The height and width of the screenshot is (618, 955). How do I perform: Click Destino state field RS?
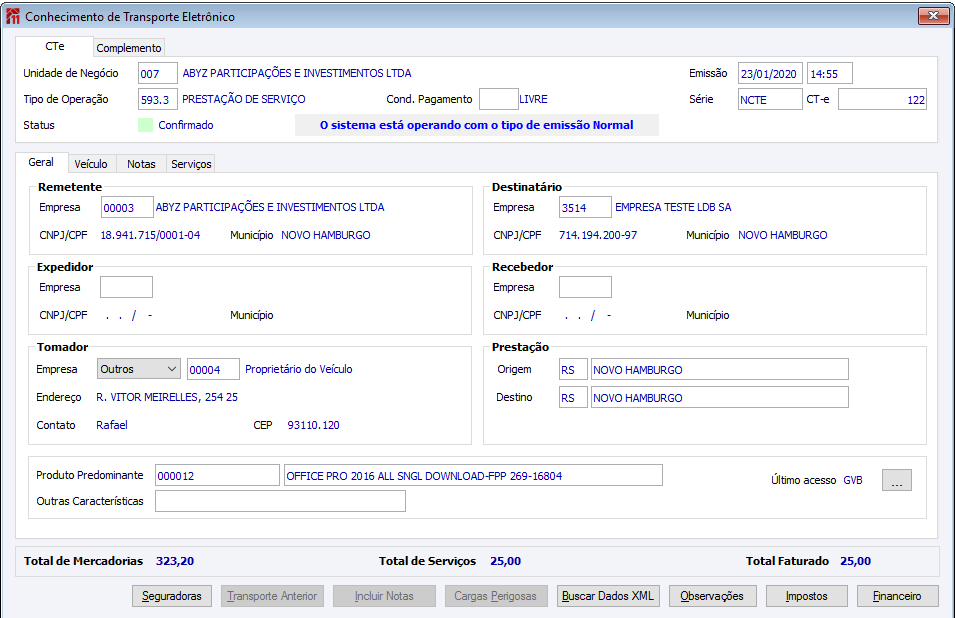[x=573, y=397]
